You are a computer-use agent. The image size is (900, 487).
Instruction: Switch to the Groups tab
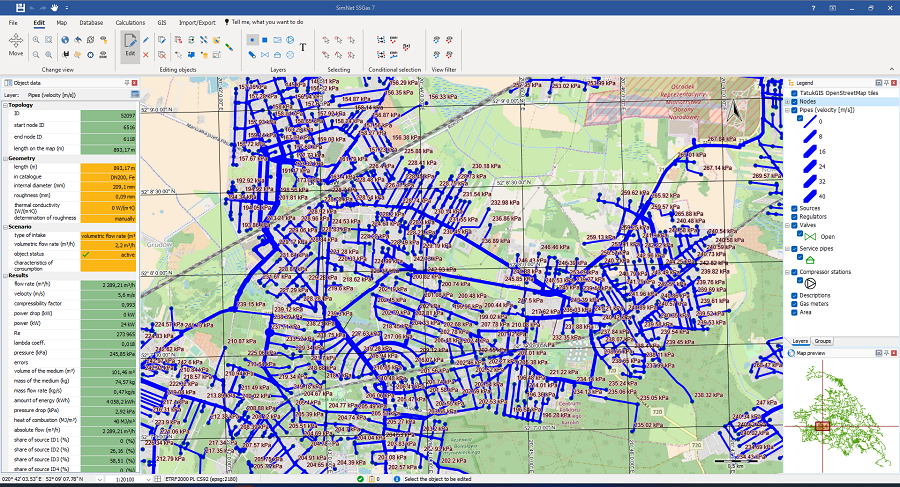[x=823, y=341]
